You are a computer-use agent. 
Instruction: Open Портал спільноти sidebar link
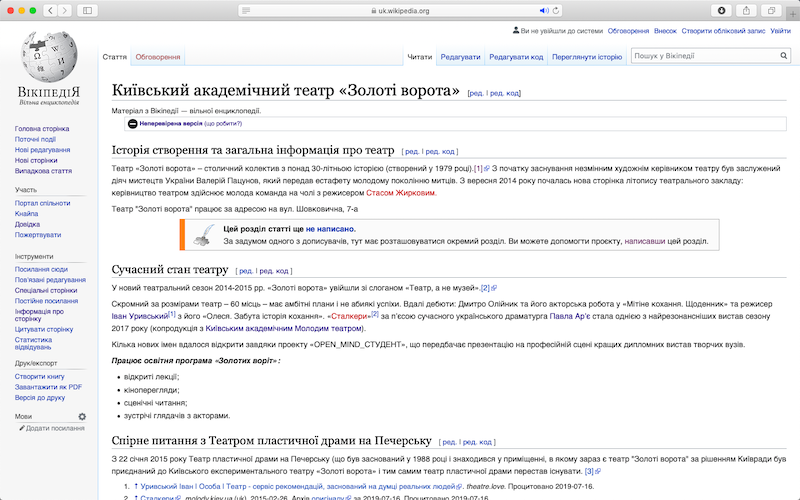[42, 203]
